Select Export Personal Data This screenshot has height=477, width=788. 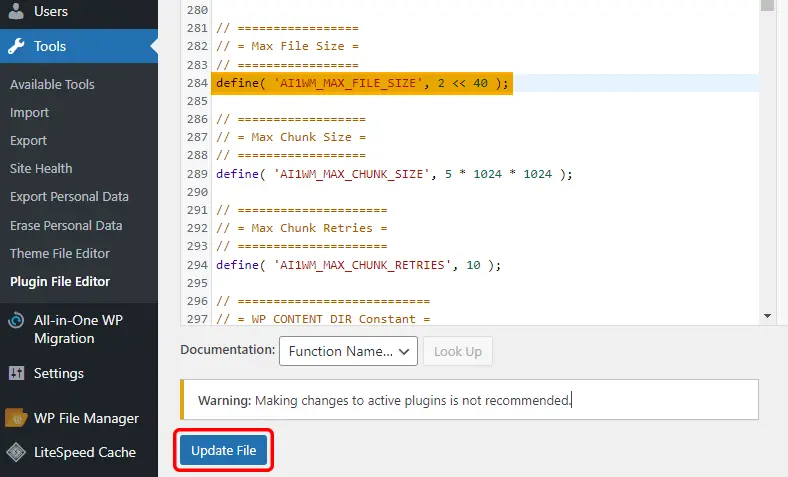click(69, 197)
